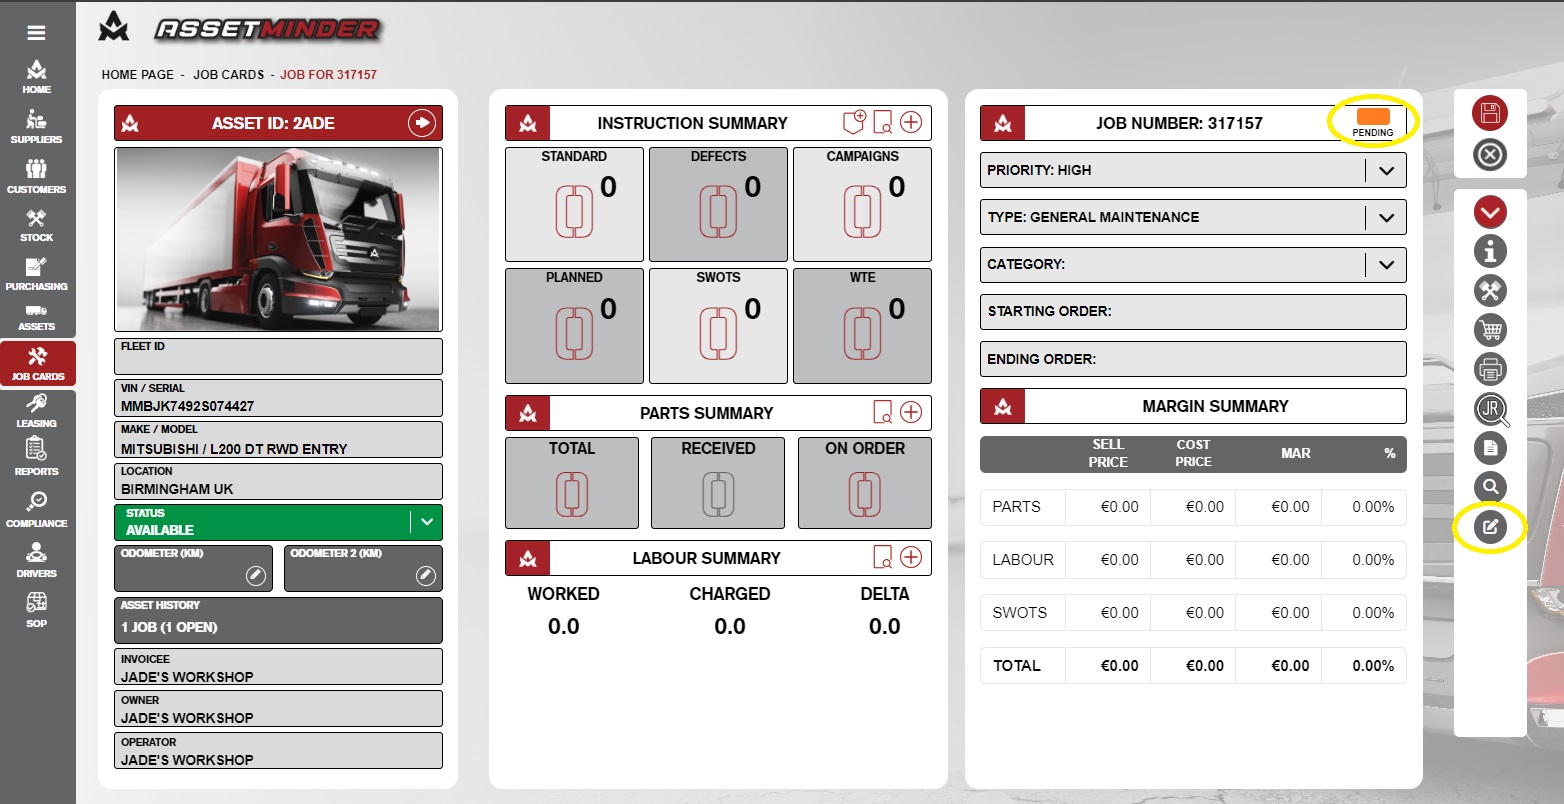The image size is (1564, 804).
Task: Collapse the right toolbar with red chevron
Action: (1490, 212)
